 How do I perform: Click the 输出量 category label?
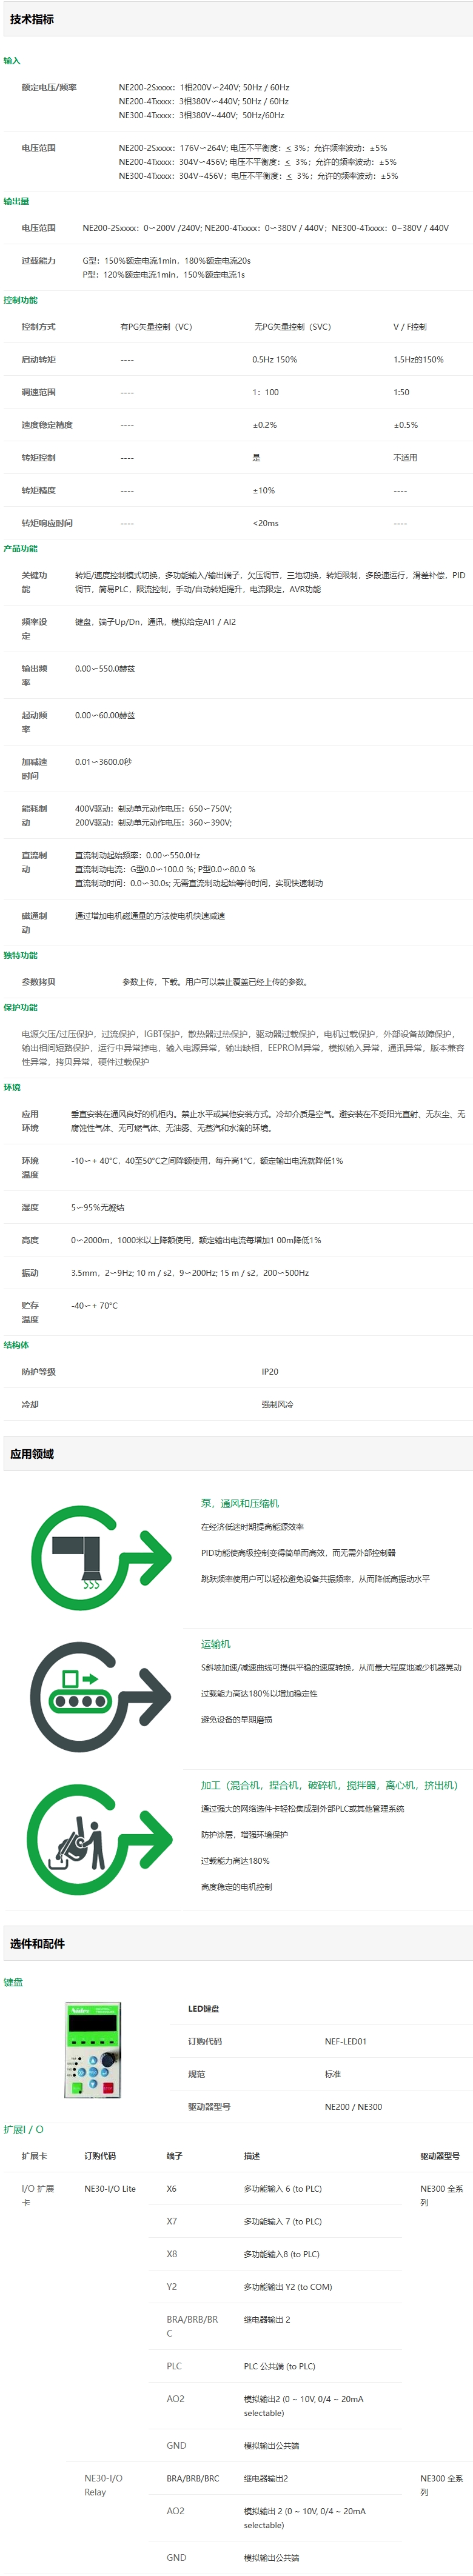(x=16, y=201)
